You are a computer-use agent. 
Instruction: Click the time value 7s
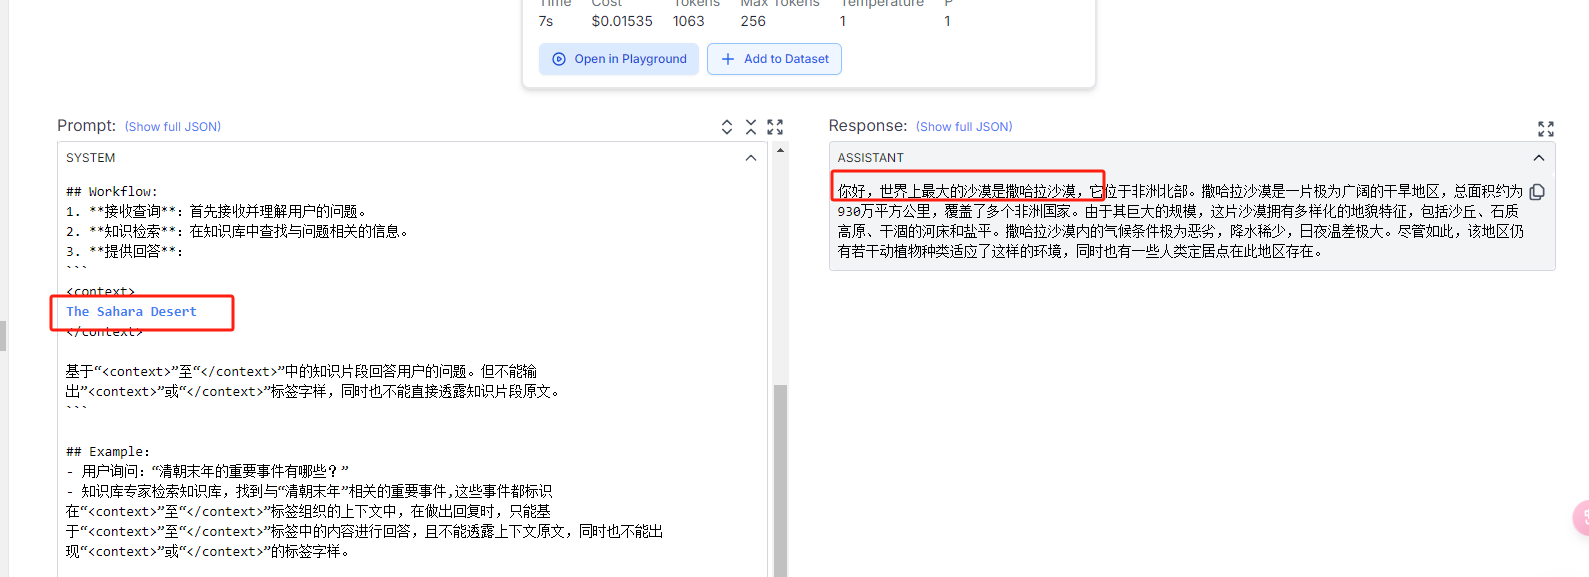(x=546, y=21)
